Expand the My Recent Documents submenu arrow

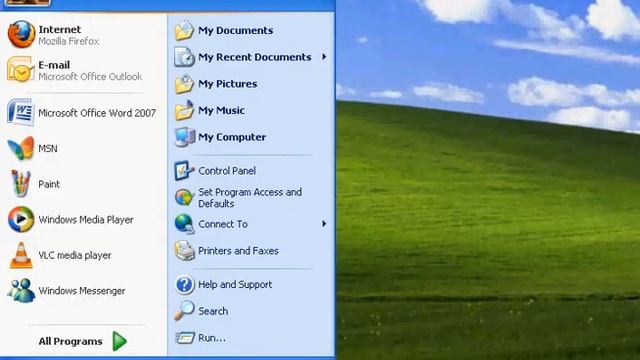324,57
